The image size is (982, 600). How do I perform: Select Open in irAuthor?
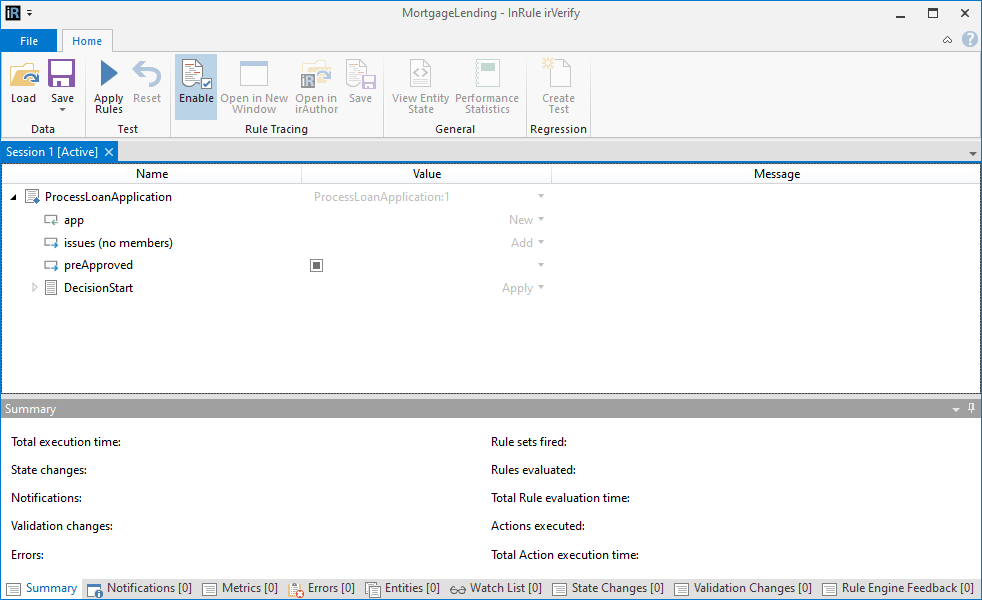316,85
